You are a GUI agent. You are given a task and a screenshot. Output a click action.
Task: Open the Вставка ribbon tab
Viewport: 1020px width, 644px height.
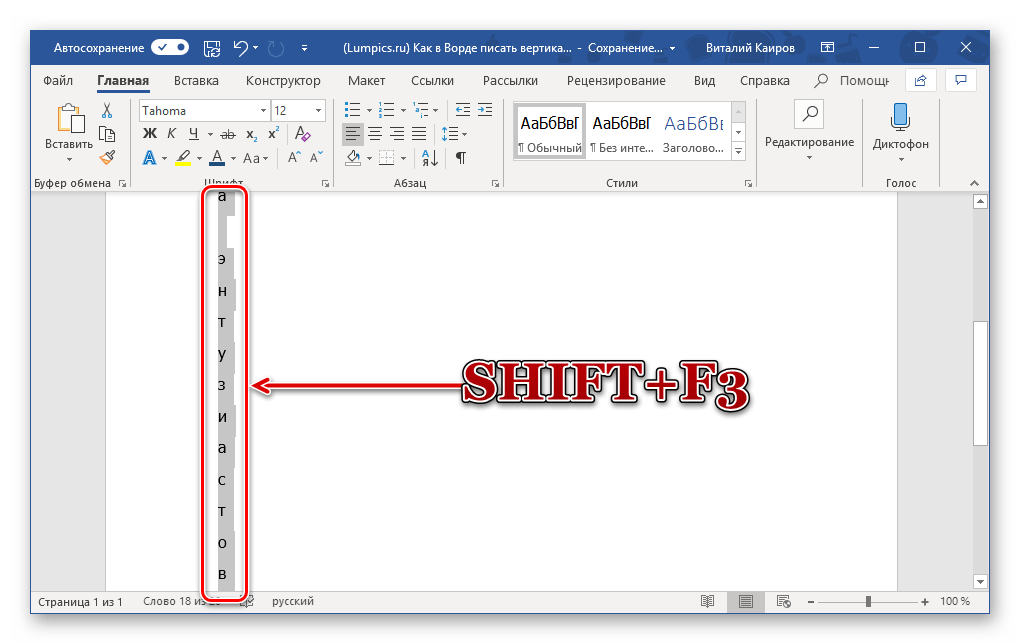[196, 81]
